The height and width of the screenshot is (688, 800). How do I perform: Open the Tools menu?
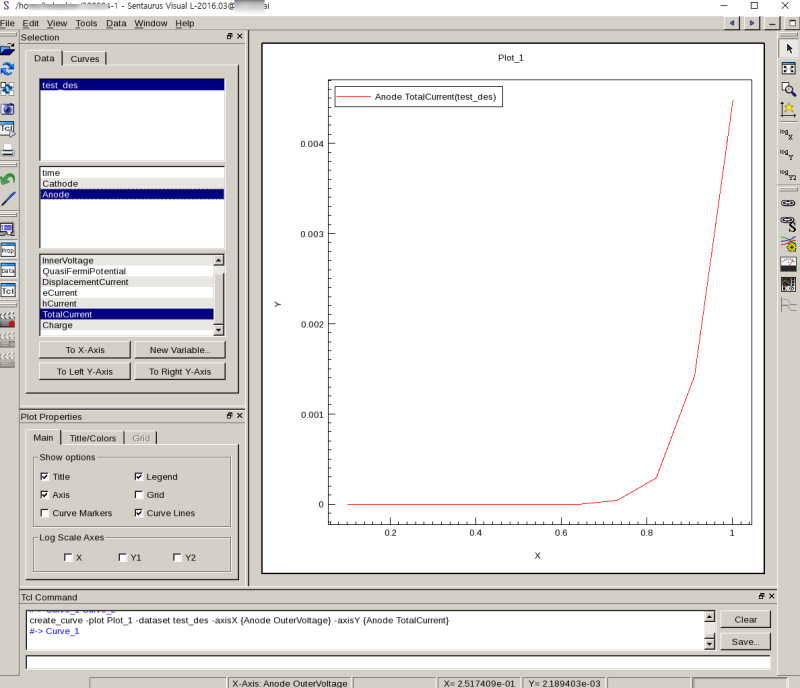tap(86, 22)
